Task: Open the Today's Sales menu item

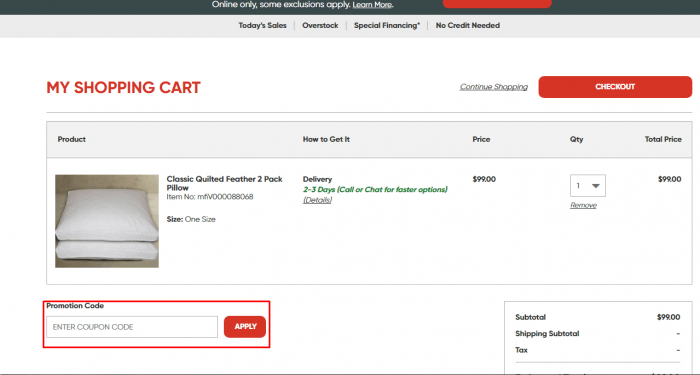Action: point(262,25)
